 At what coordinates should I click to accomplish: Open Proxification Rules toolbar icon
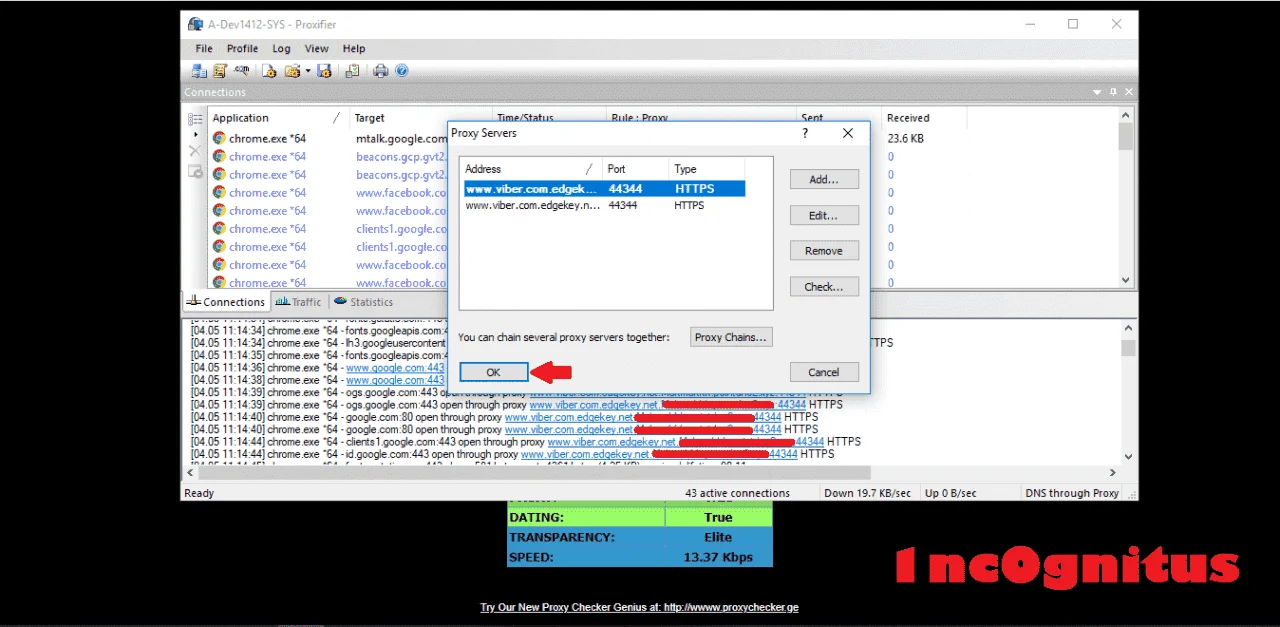[220, 71]
